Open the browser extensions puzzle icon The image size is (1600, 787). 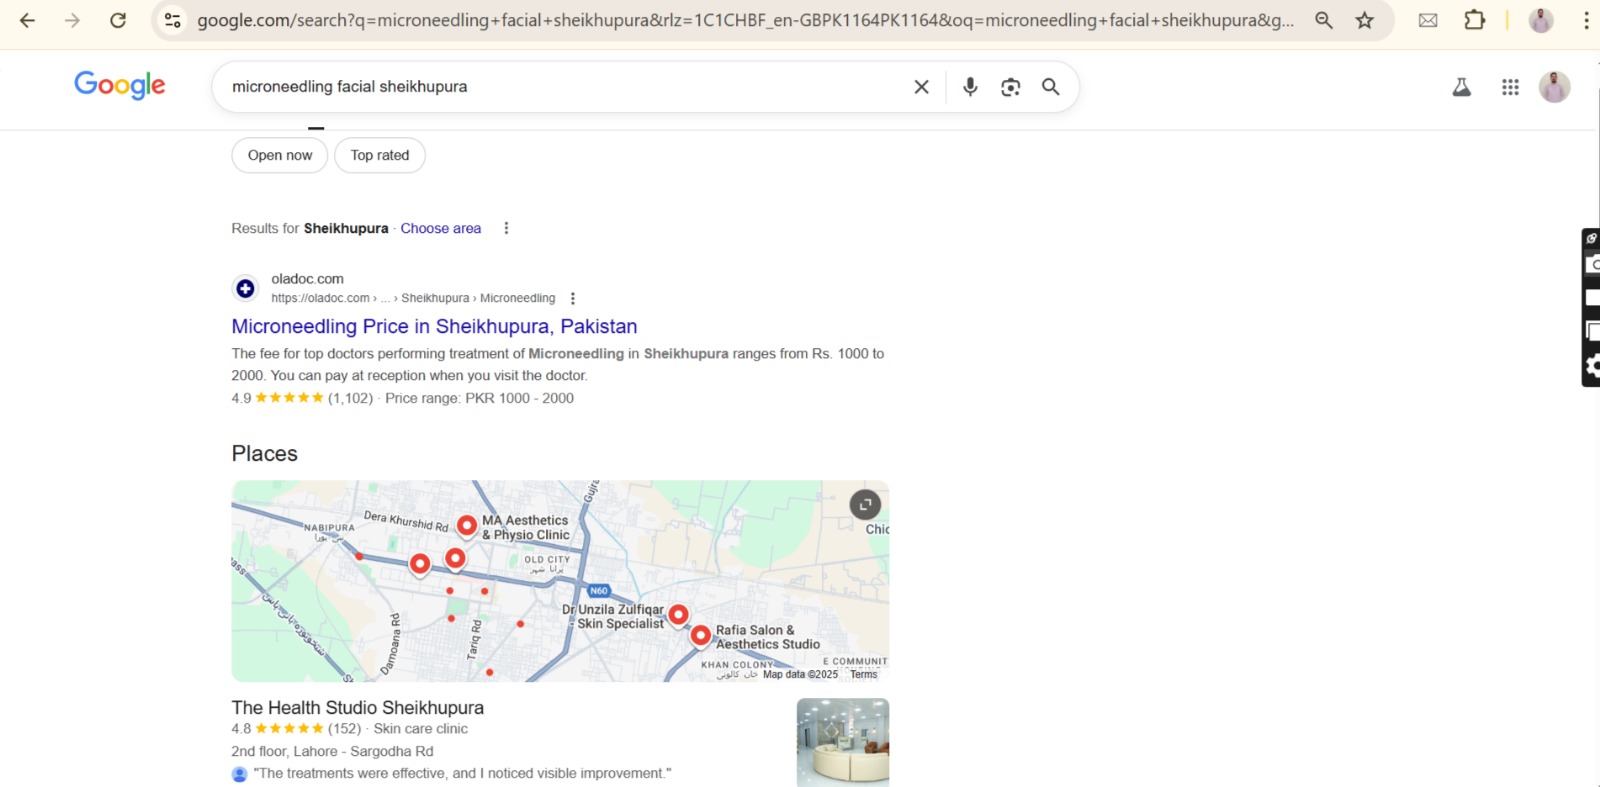[1474, 20]
